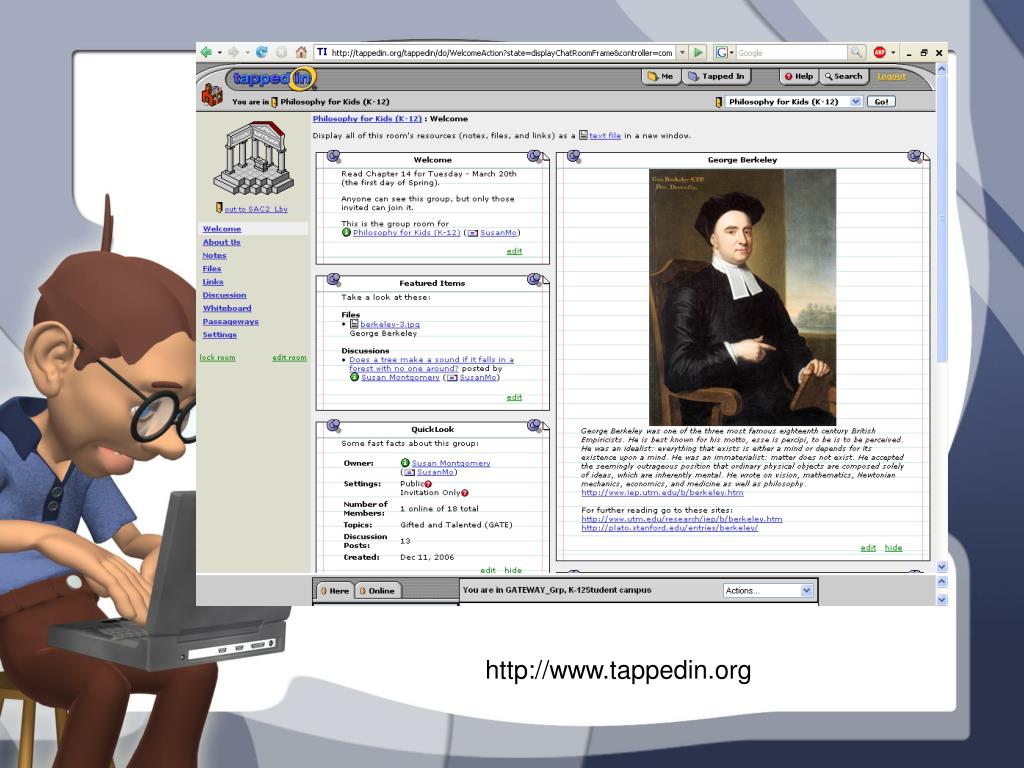Viewport: 1024px width, 768px height.
Task: Click the Google search engine icon
Action: pos(721,52)
